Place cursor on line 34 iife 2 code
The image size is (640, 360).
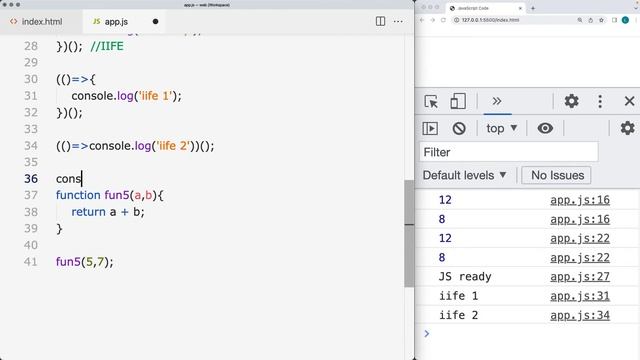pyautogui.click(x=135, y=146)
